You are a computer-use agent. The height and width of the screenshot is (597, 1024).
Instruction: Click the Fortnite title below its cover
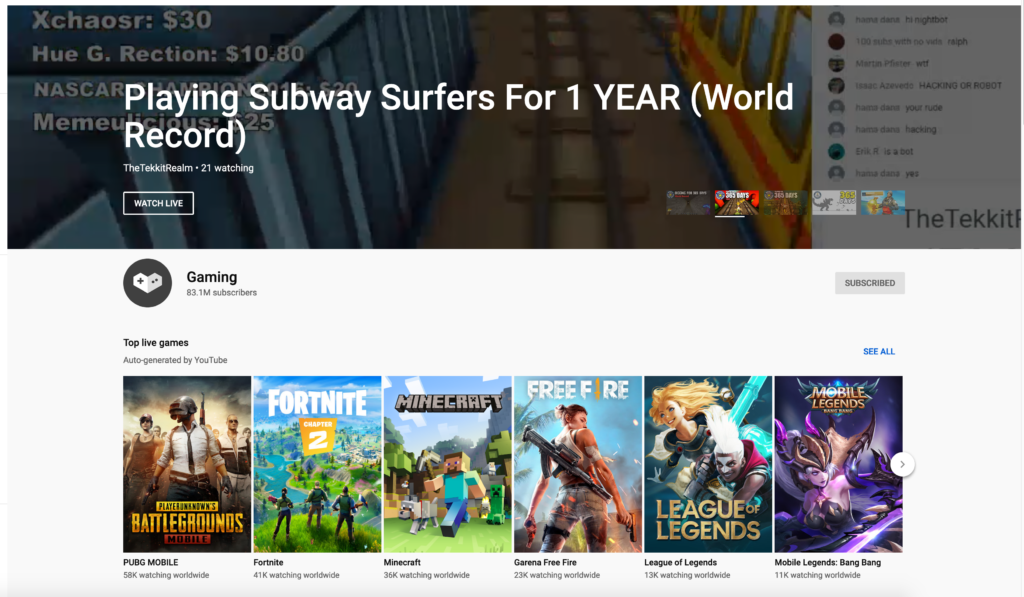point(268,562)
